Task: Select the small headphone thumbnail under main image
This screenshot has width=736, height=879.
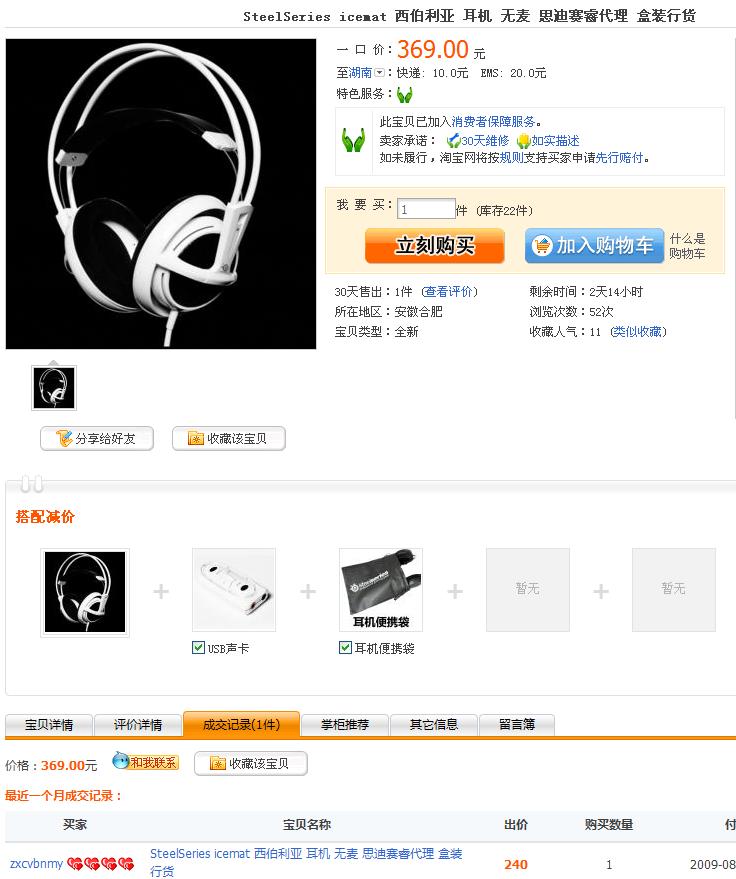Action: 54,388
